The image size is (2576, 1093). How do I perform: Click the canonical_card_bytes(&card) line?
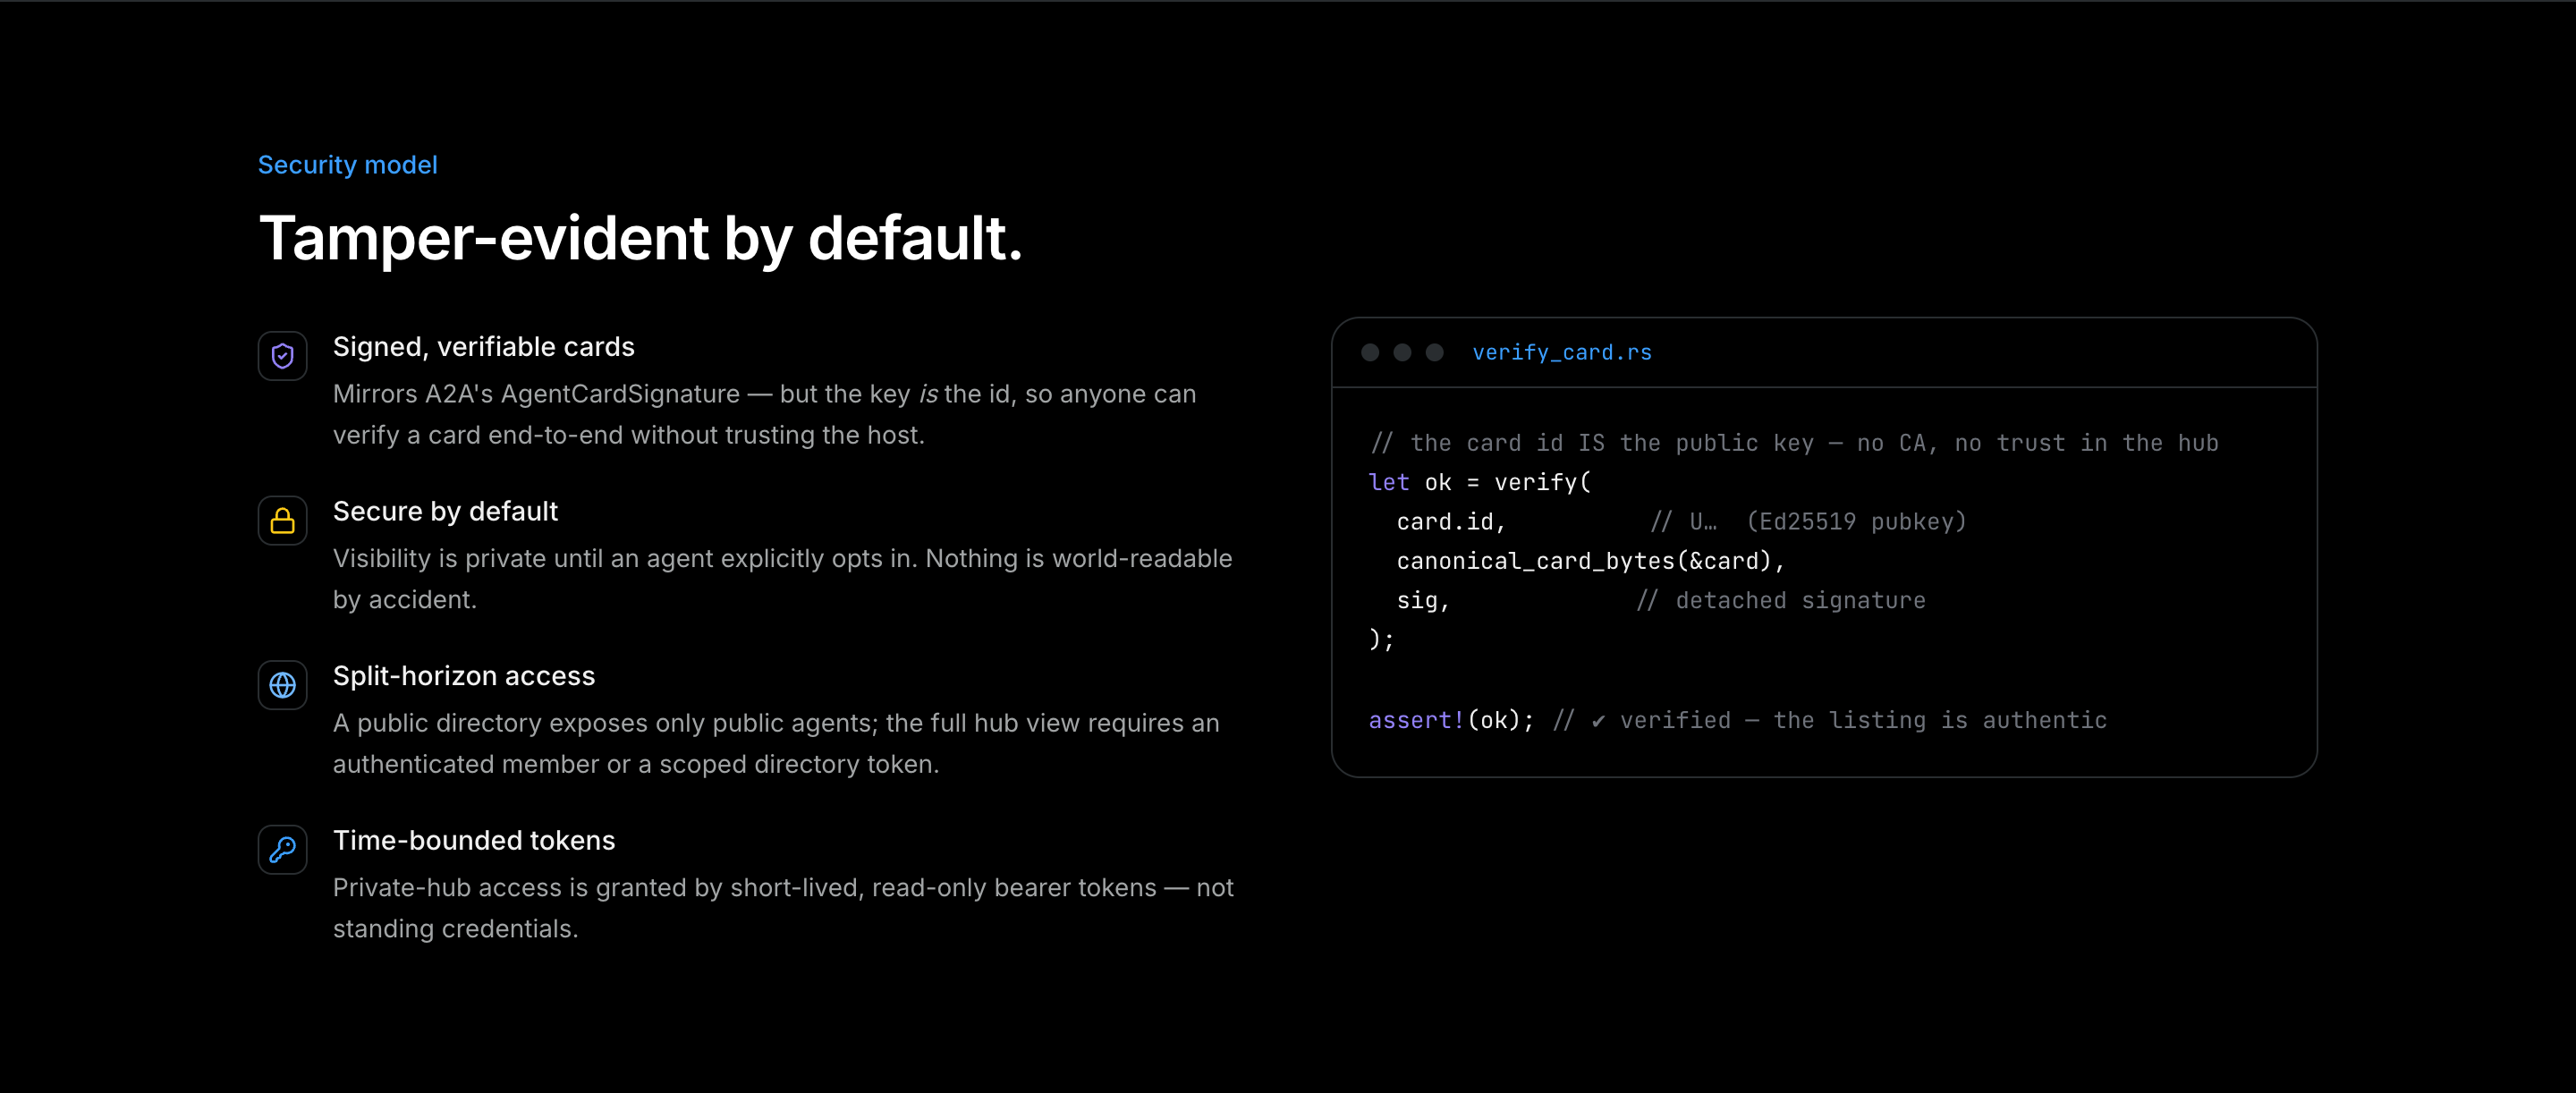(x=1590, y=561)
